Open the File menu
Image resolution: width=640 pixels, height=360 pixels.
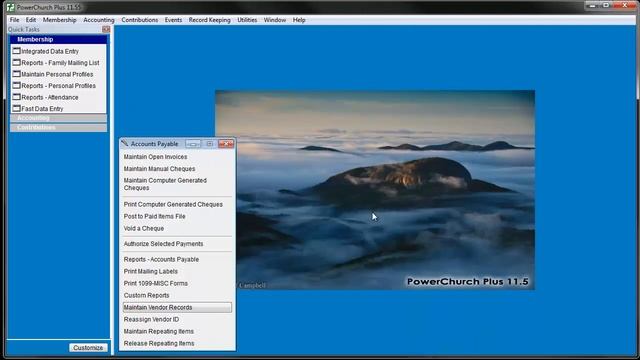14,20
